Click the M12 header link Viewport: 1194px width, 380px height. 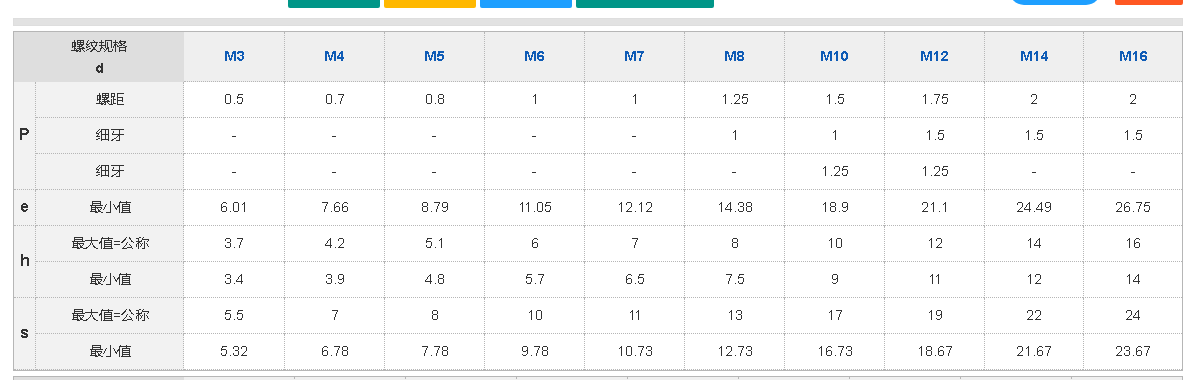[934, 56]
